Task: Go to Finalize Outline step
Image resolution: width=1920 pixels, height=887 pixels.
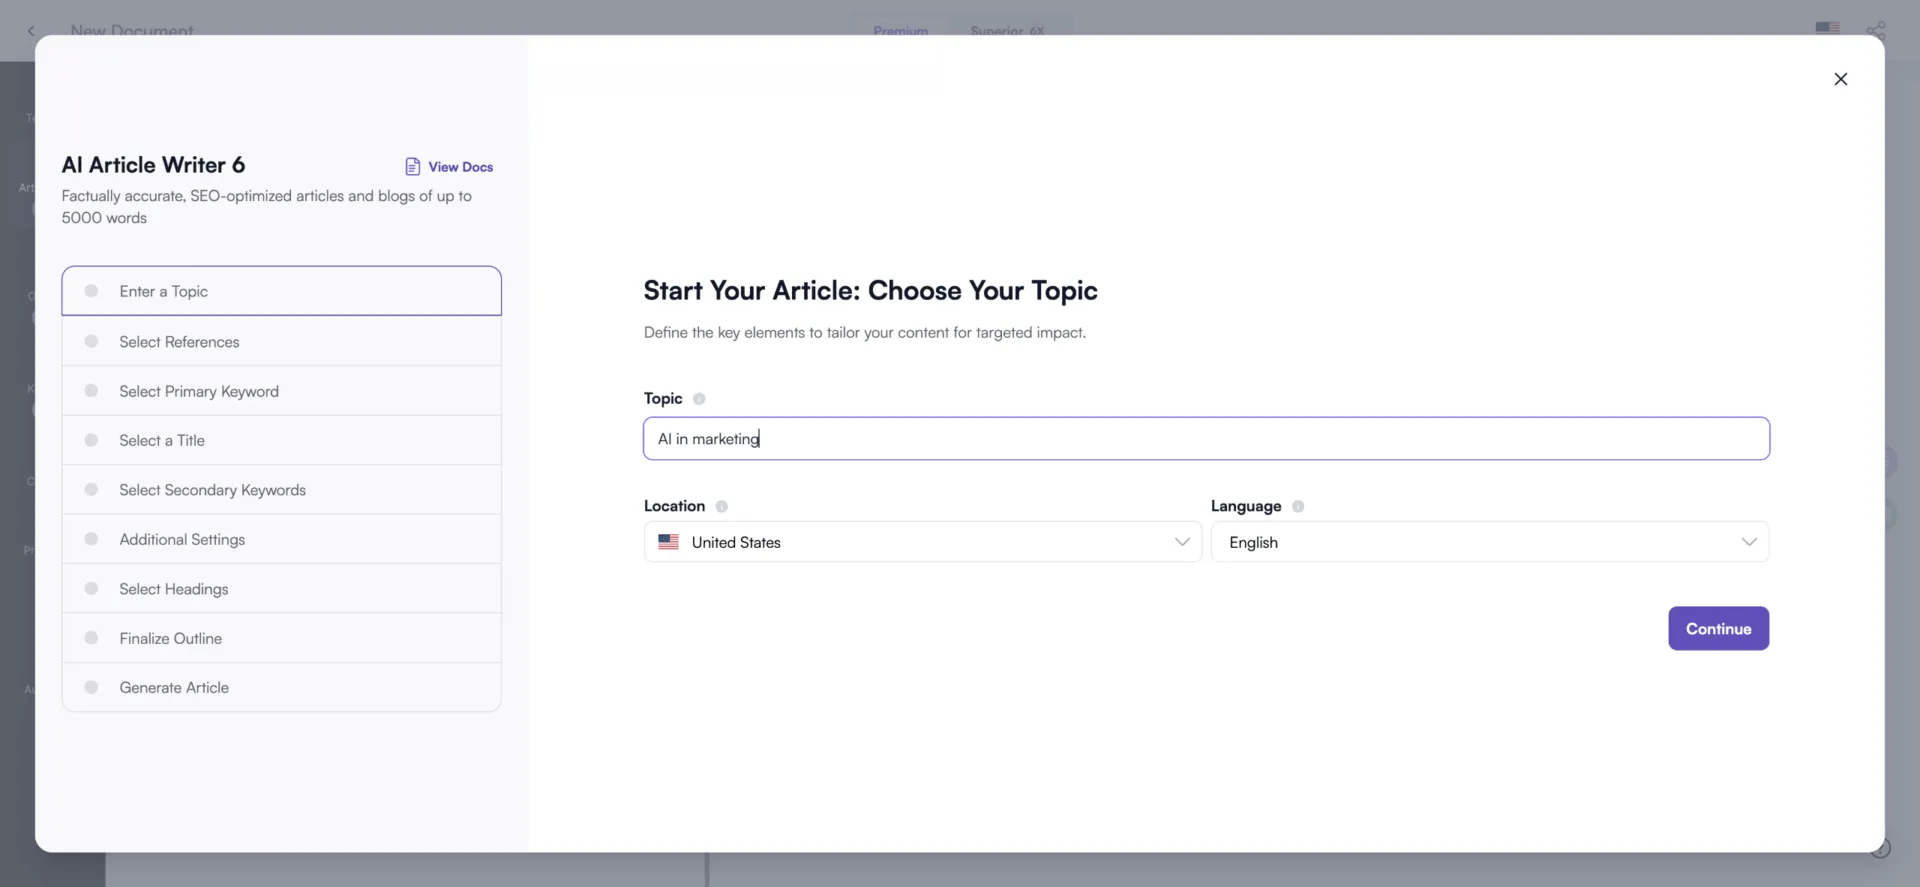Action: click(x=281, y=638)
